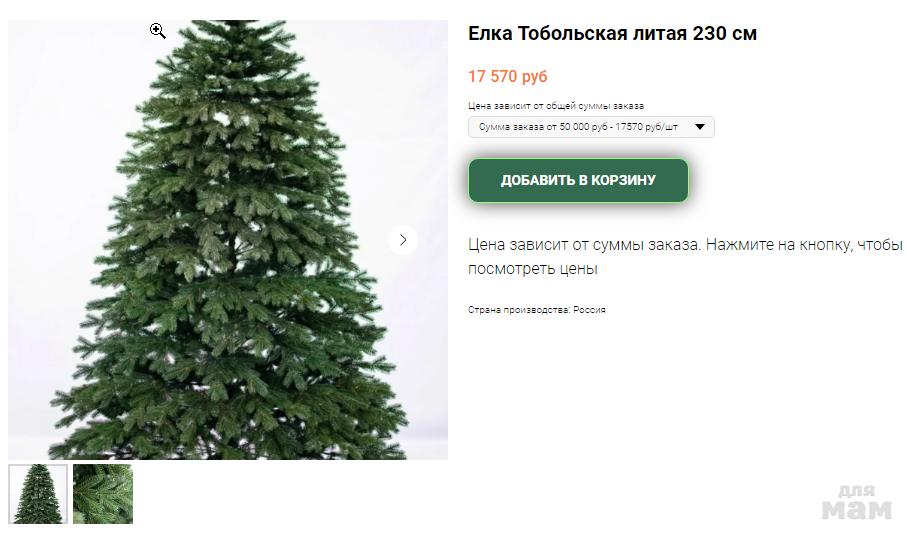
Task: Select the full tree thumbnail
Action: click(x=38, y=494)
